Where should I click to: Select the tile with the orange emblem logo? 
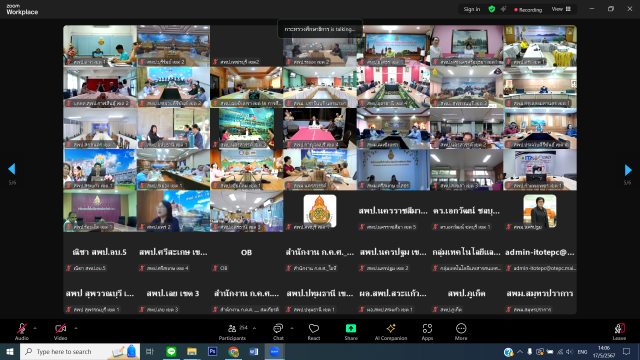[320, 211]
